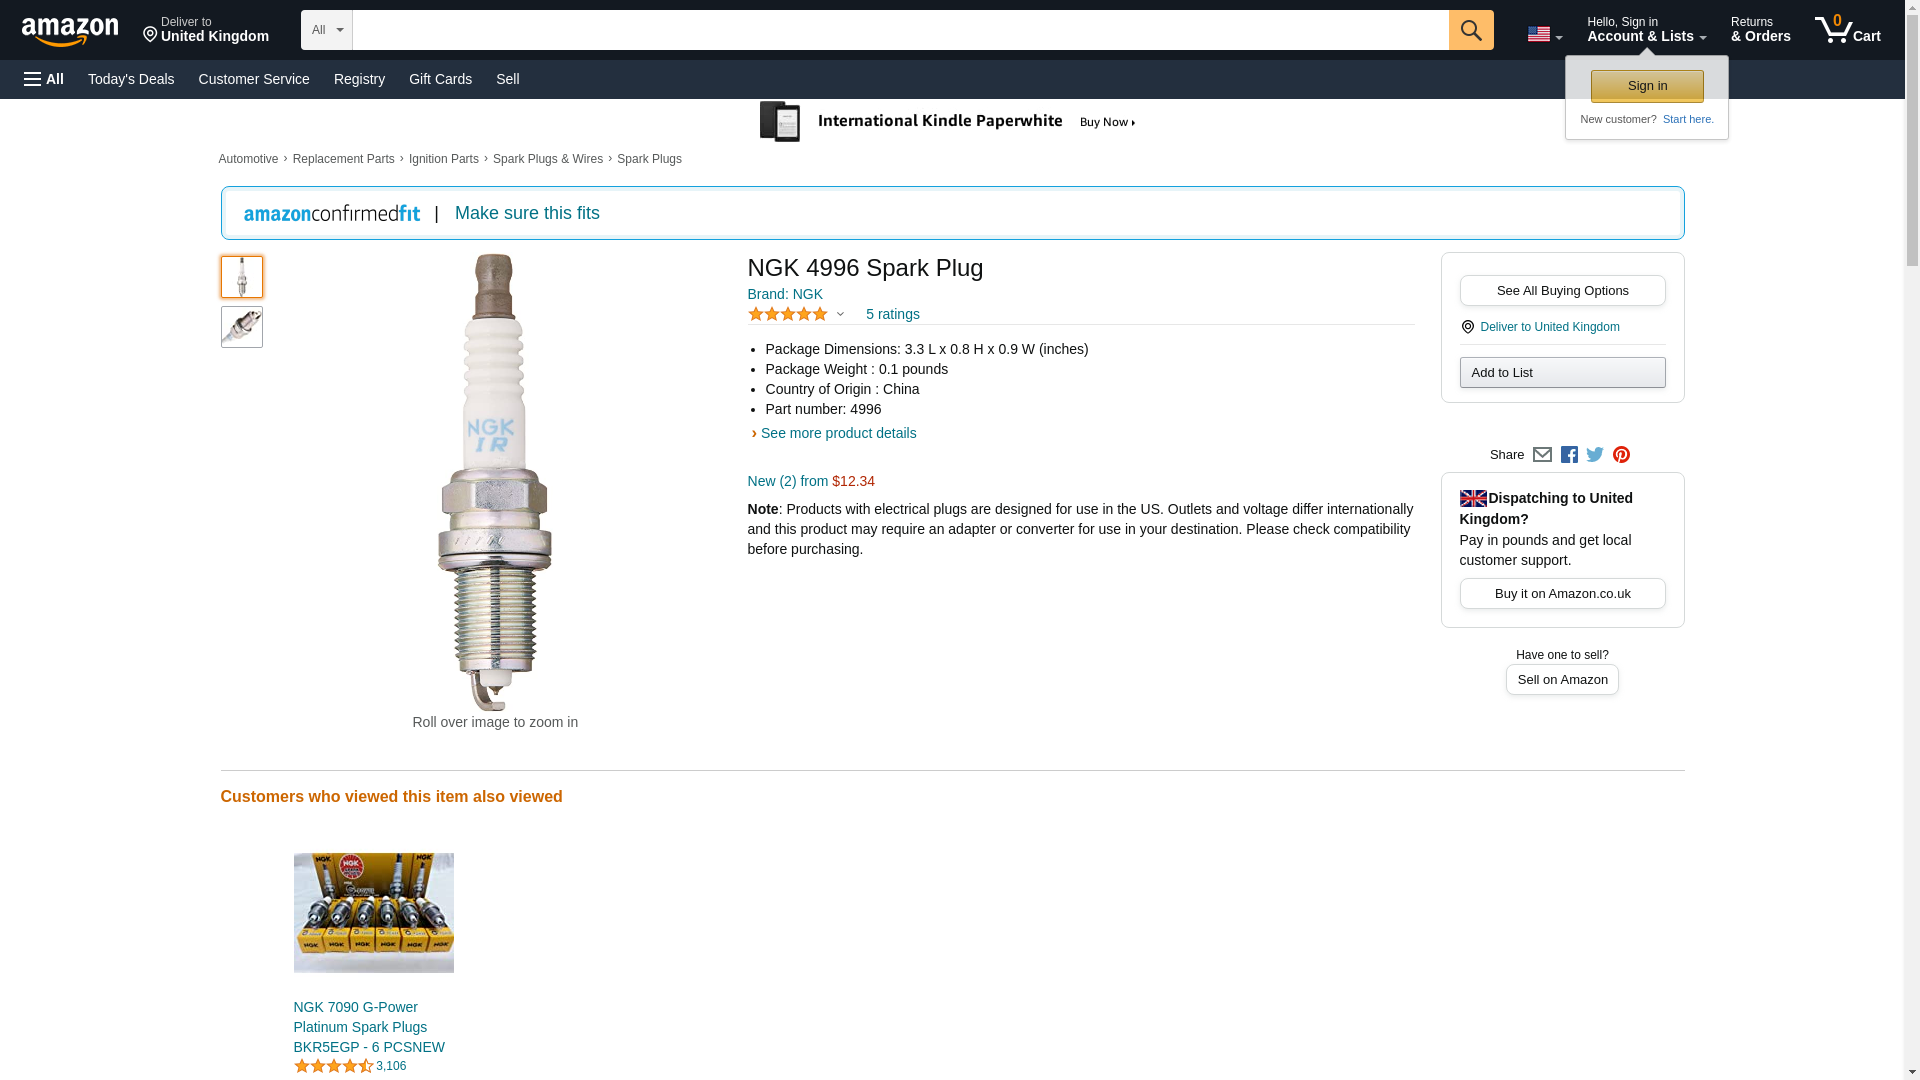1920x1080 pixels.
Task: Share on Pinterest icon
Action: click(x=1621, y=455)
